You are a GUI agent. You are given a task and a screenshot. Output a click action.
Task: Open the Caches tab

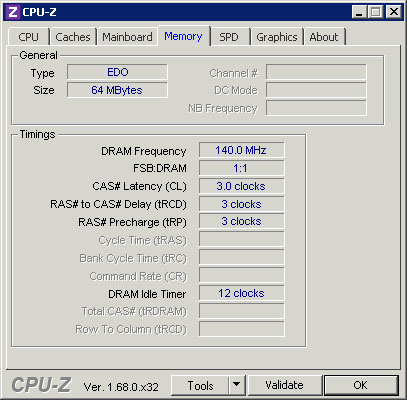click(73, 37)
